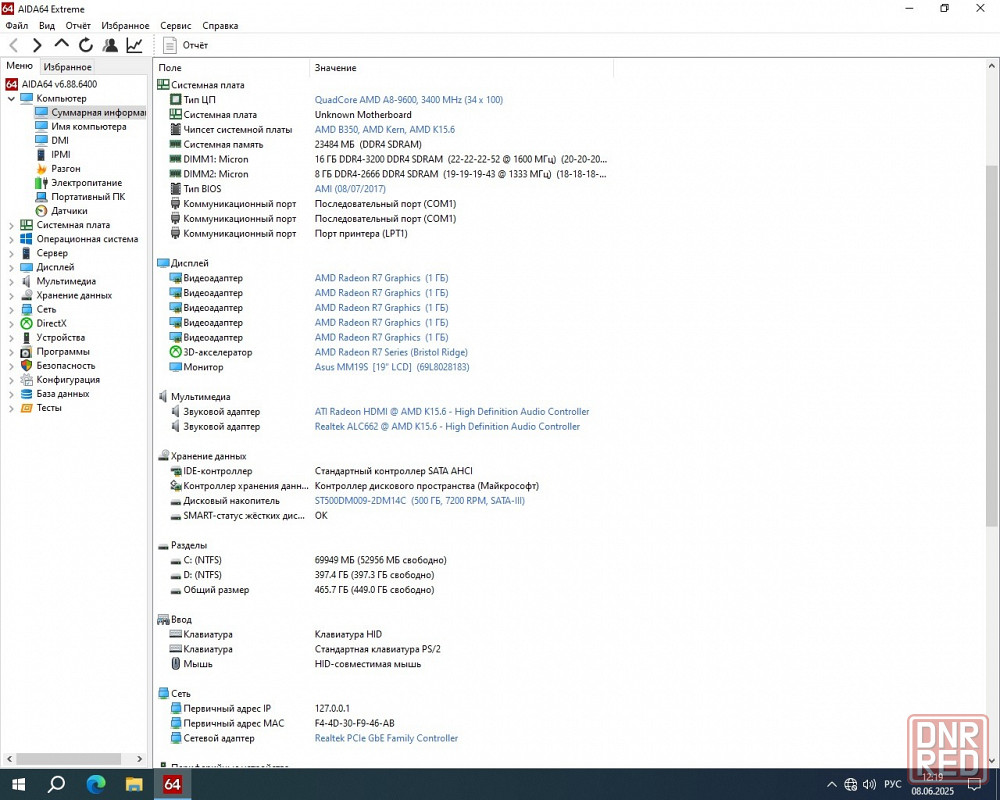The height and width of the screenshot is (800, 1000).
Task: Open QuadCore AMD A8-9600 CPU link
Action: (x=409, y=100)
